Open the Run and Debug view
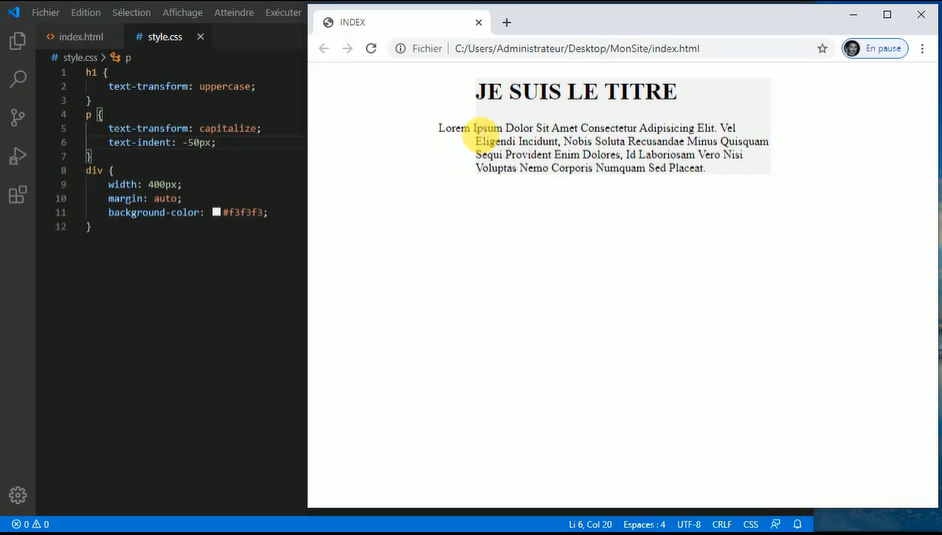This screenshot has width=942, height=535. 17,156
